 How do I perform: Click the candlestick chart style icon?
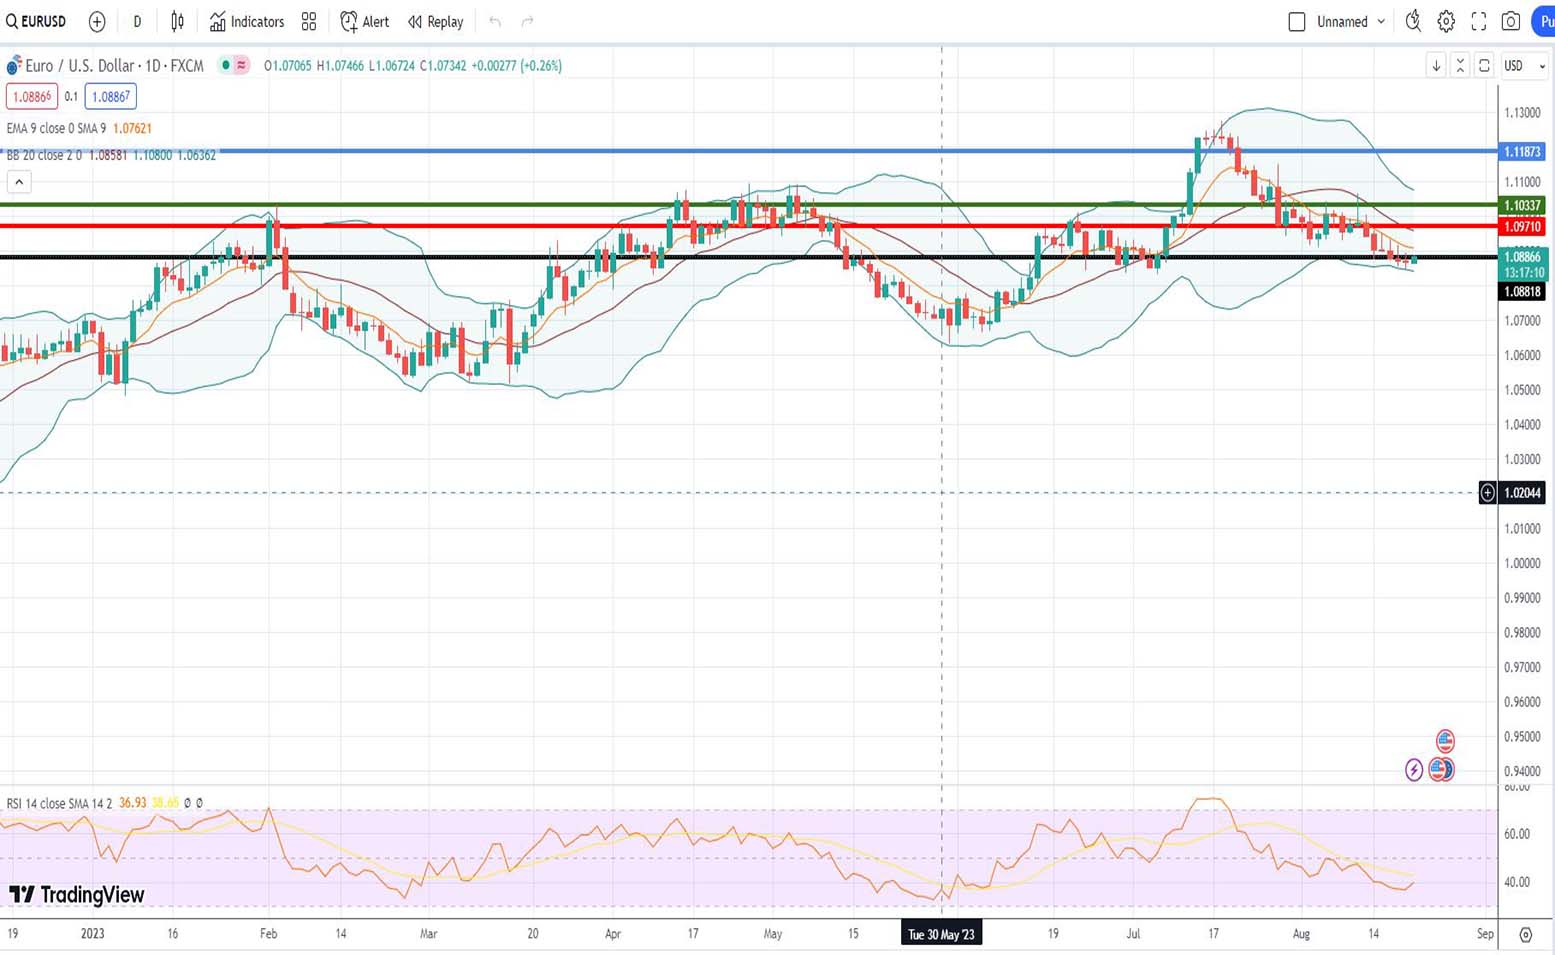(177, 22)
